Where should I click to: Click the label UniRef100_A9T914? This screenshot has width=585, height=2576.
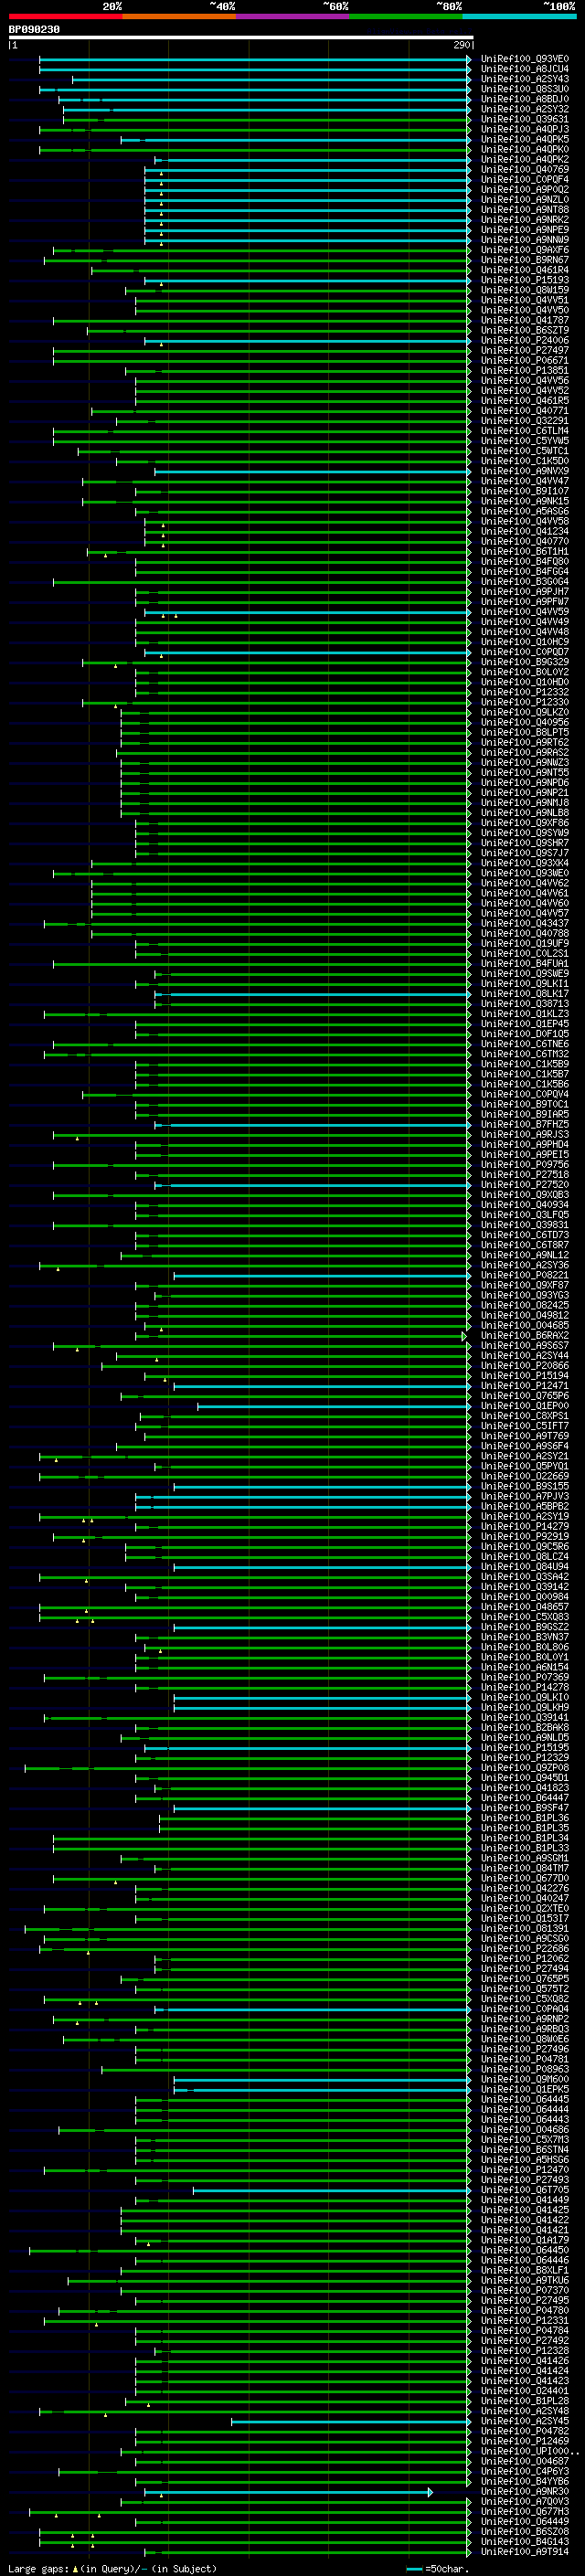point(524,2553)
